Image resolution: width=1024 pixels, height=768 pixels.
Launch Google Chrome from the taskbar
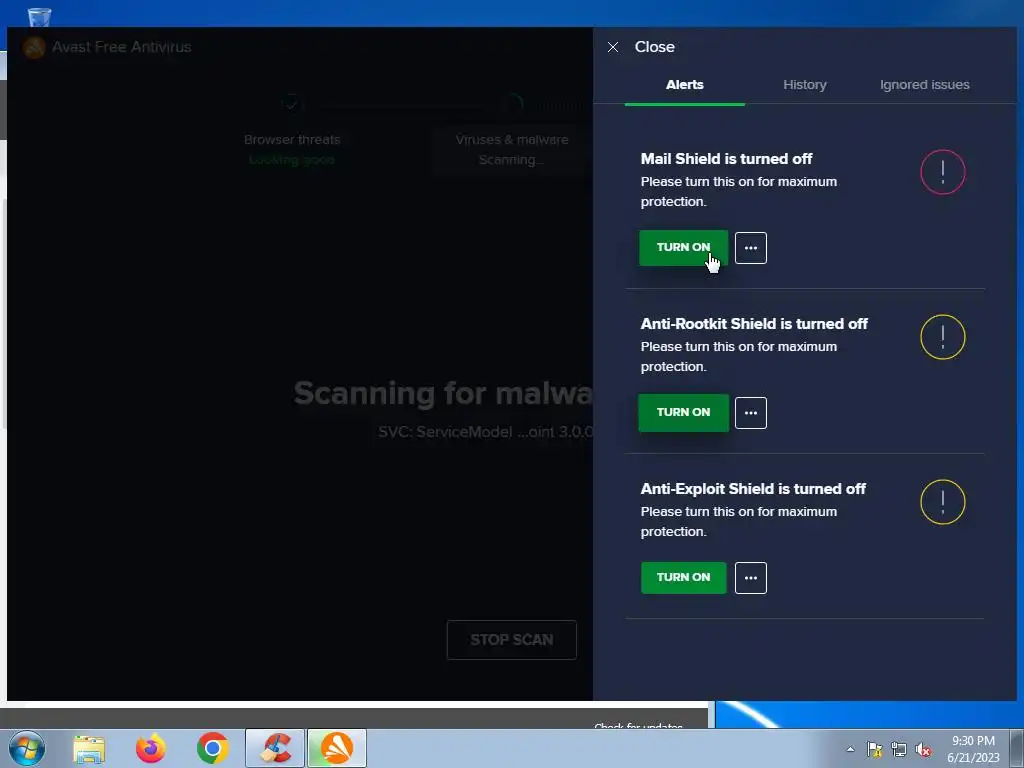click(x=212, y=748)
